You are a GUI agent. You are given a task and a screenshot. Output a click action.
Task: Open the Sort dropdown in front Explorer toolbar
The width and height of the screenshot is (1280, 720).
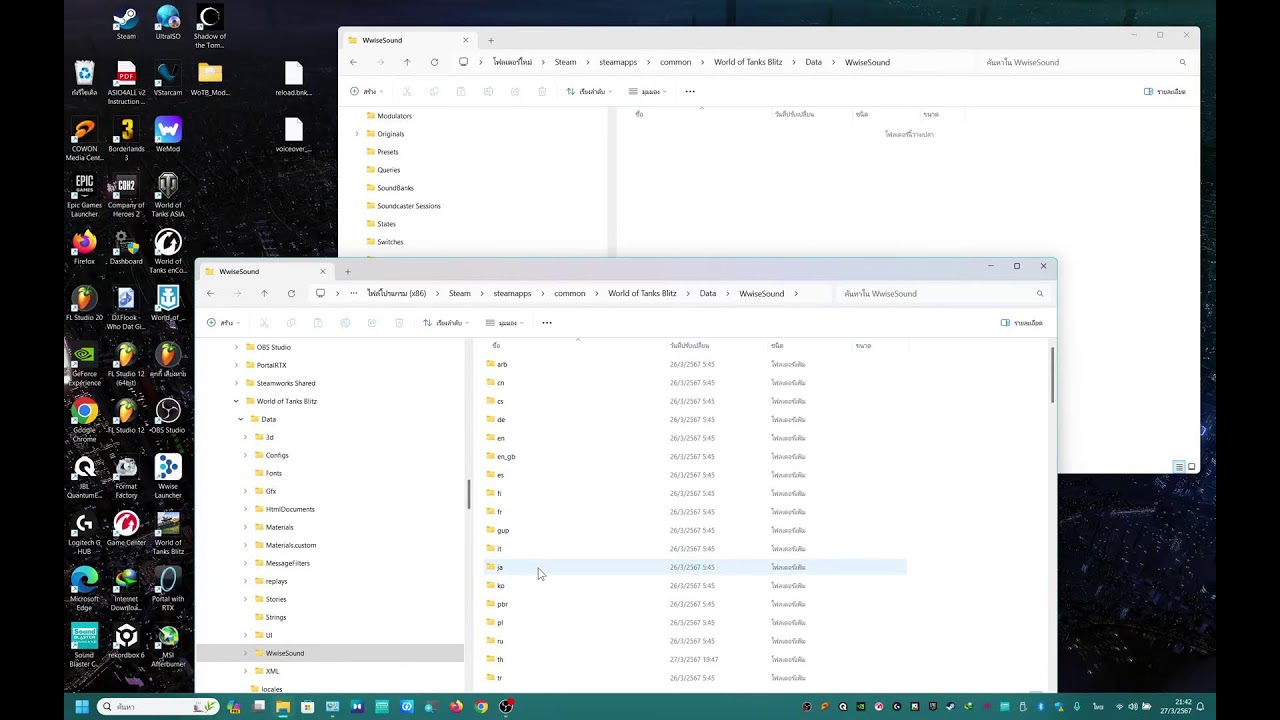pyautogui.click(x=446, y=323)
